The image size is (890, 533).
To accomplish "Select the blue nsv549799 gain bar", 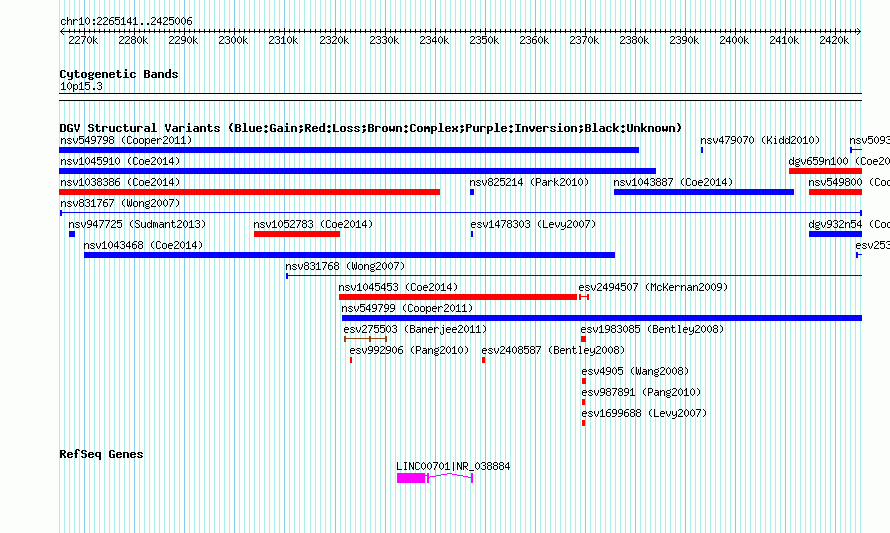I will click(602, 318).
